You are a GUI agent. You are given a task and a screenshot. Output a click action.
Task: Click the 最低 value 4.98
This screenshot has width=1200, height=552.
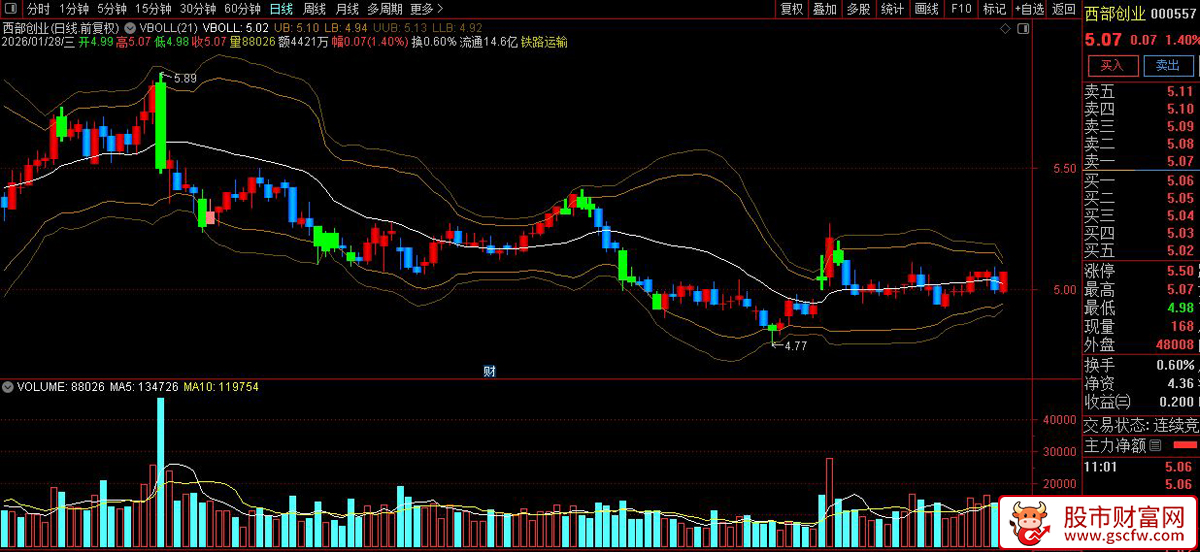tap(1181, 308)
